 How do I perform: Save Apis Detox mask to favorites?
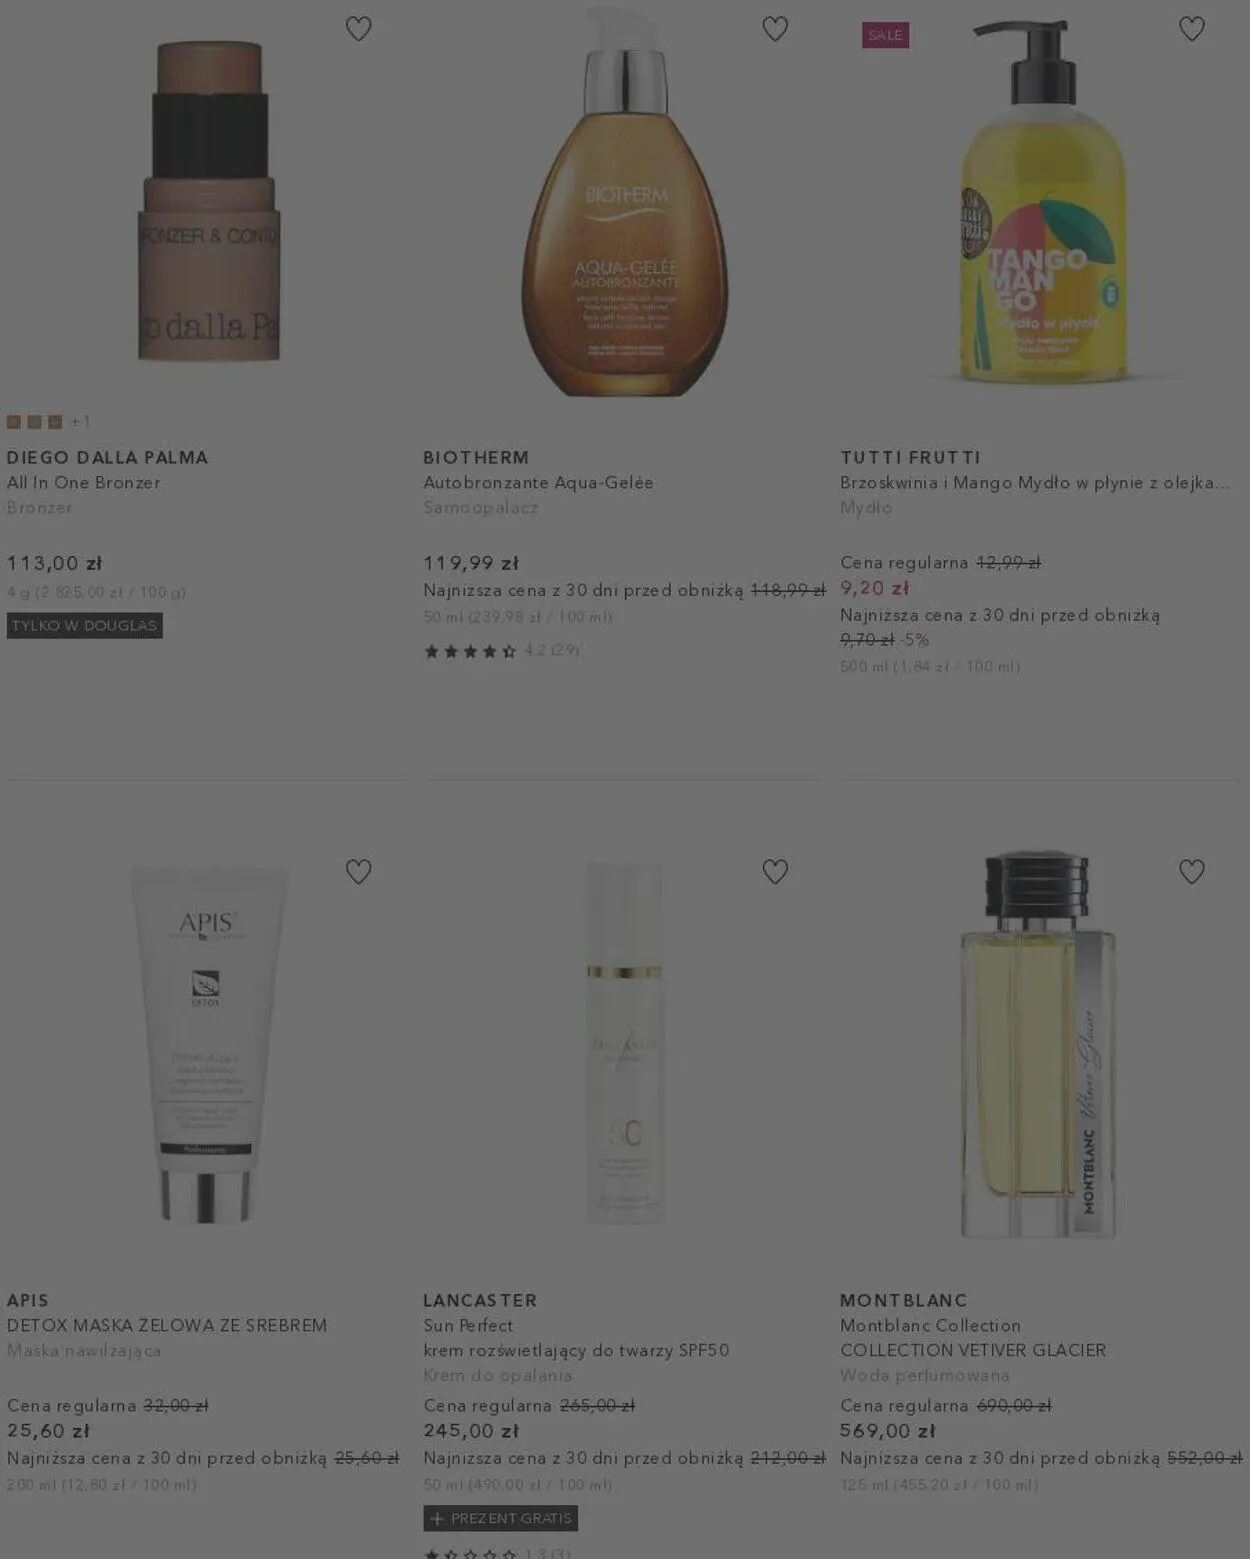coord(358,872)
